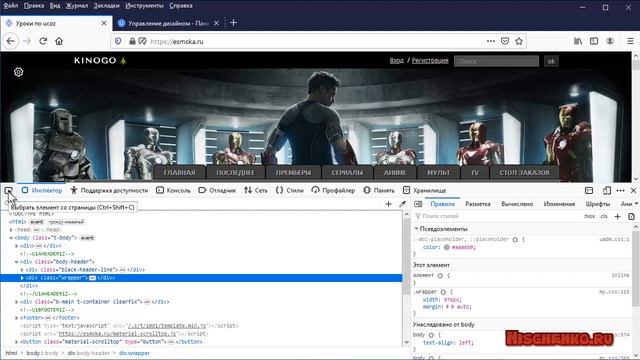Open the hamburger application menu
The height and width of the screenshot is (360, 640).
coord(630,41)
